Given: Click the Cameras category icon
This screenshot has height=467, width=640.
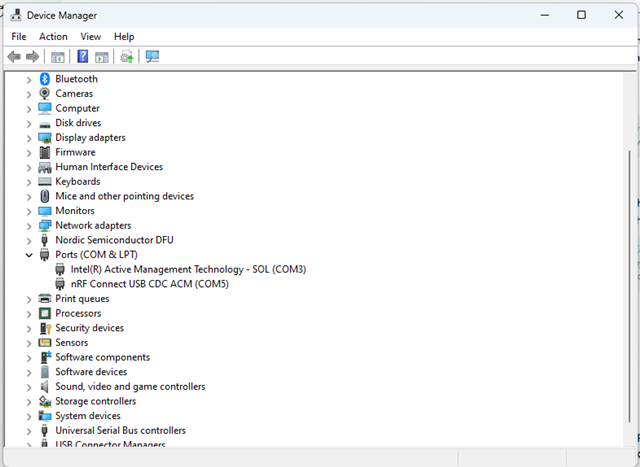Looking at the screenshot, I should click(45, 94).
